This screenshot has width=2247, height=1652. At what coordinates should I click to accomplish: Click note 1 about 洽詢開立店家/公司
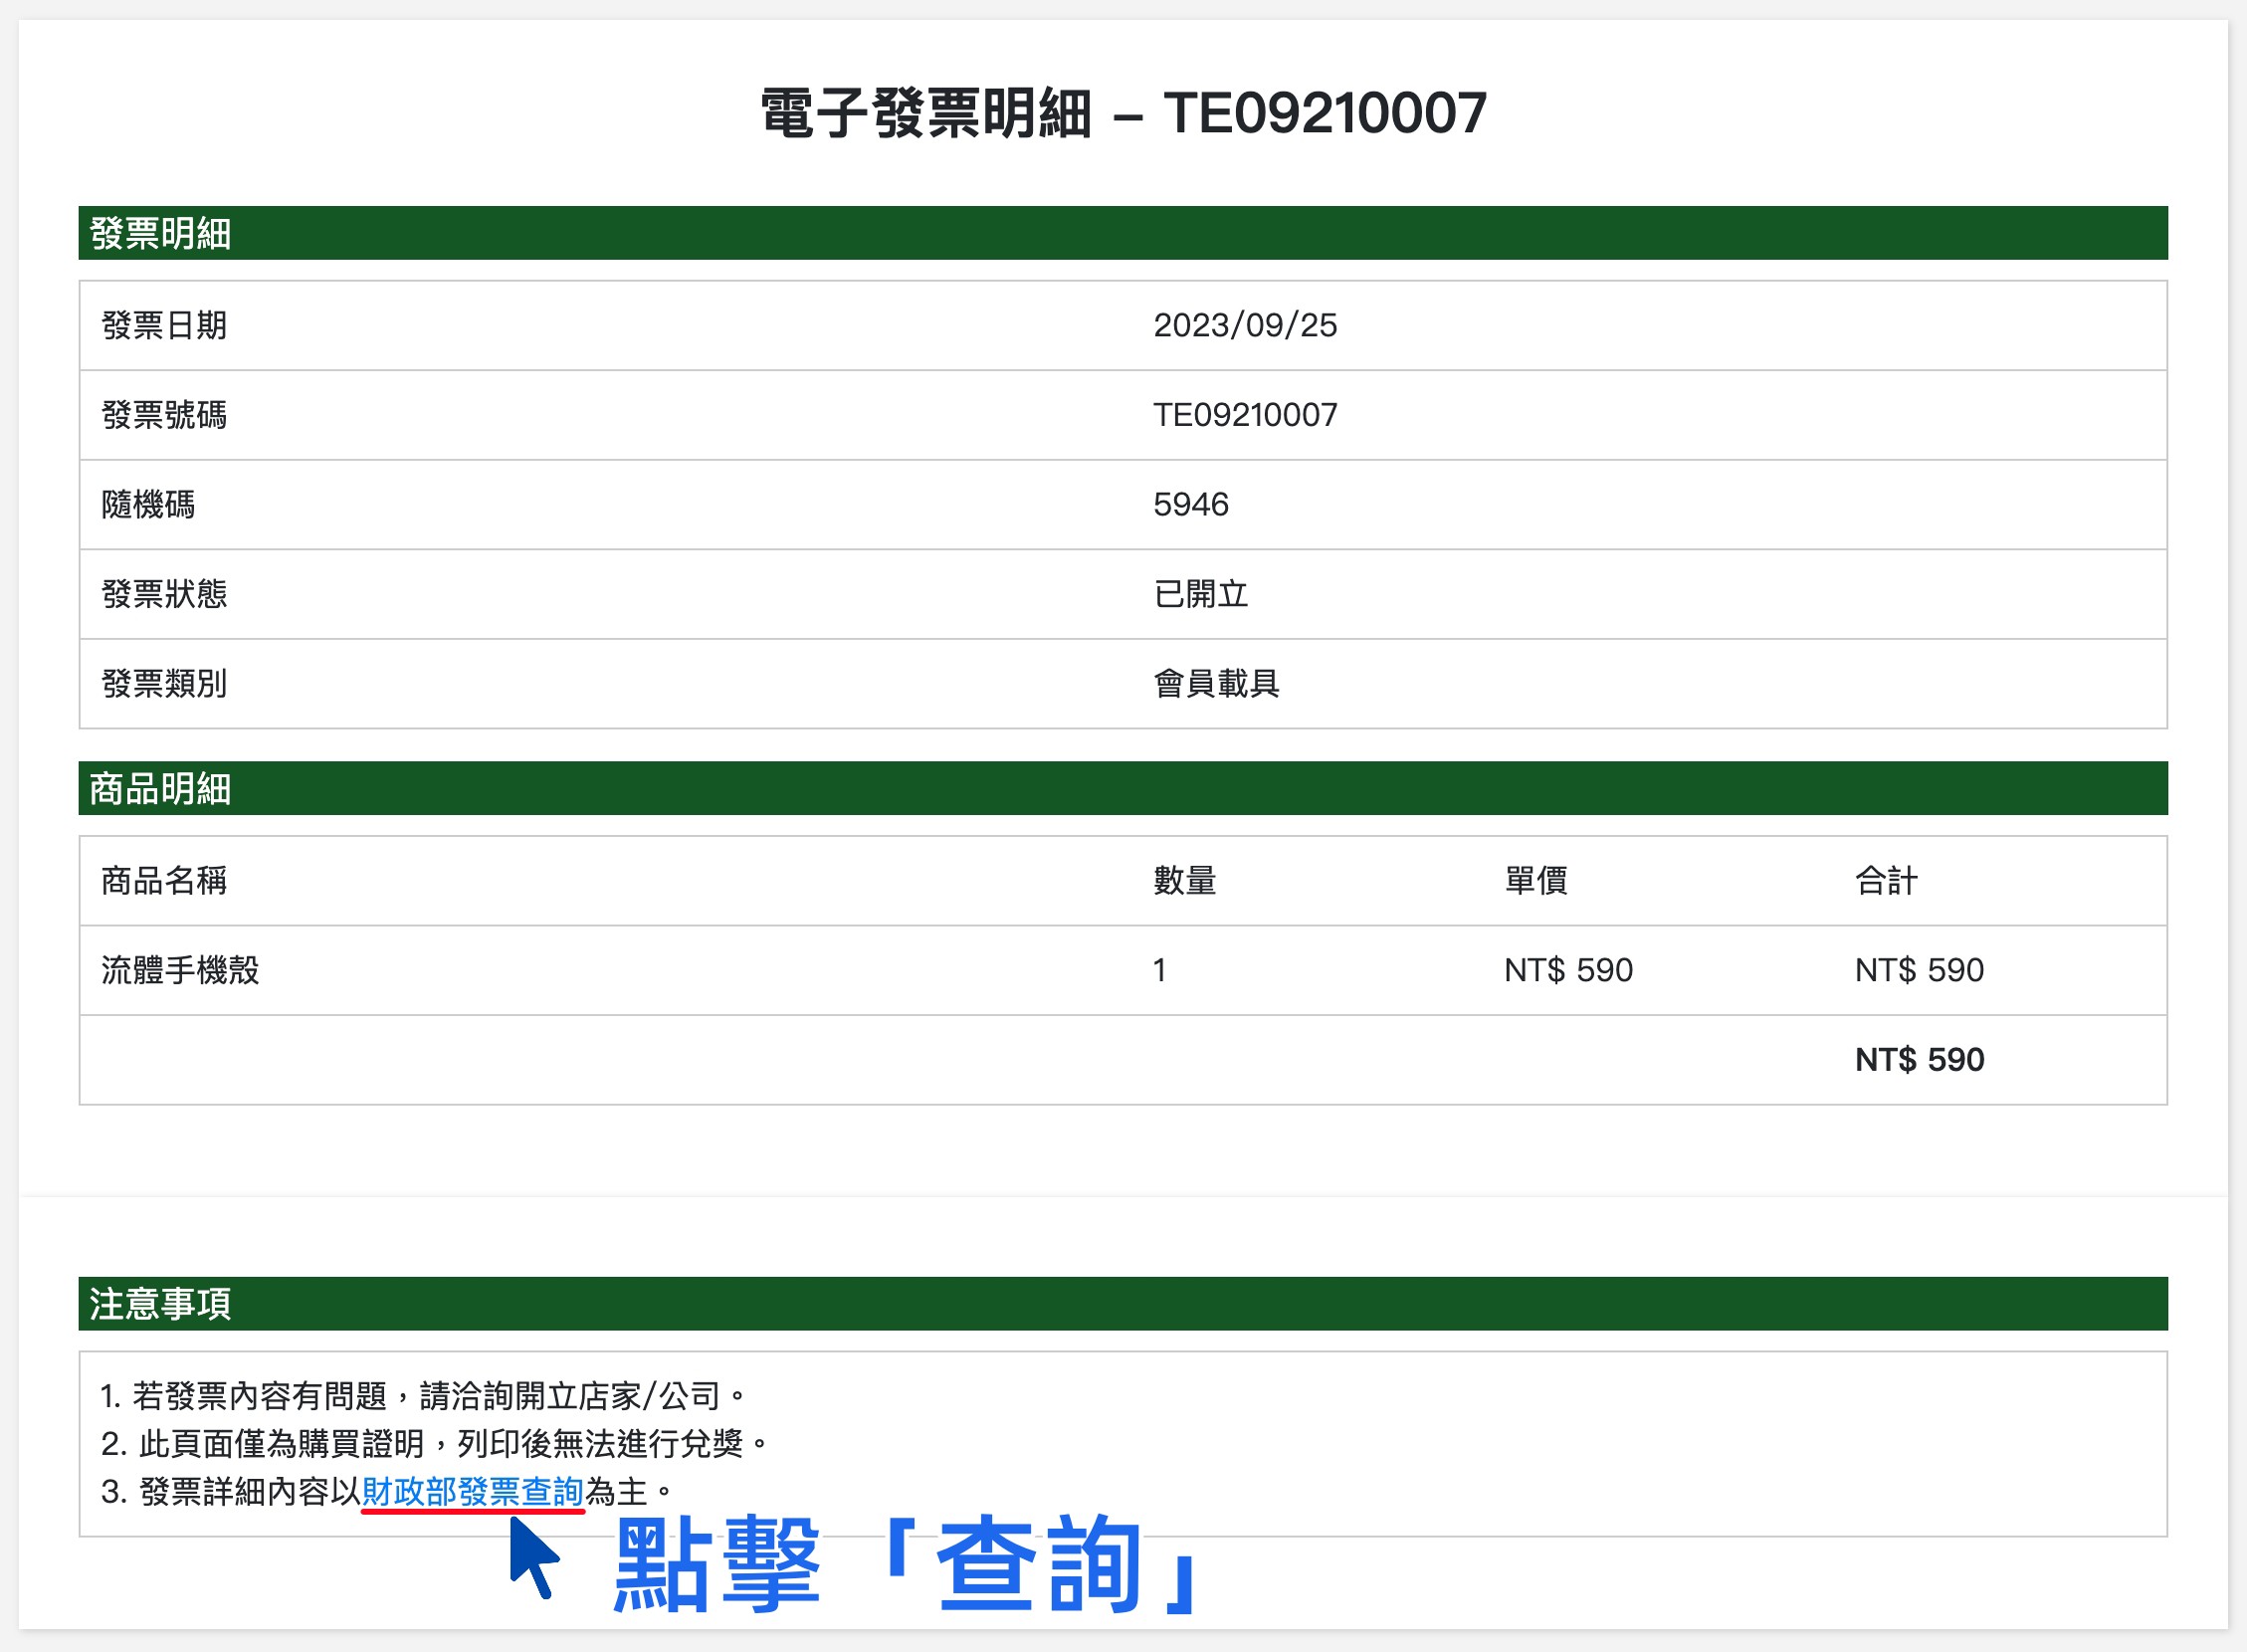coord(424,1396)
